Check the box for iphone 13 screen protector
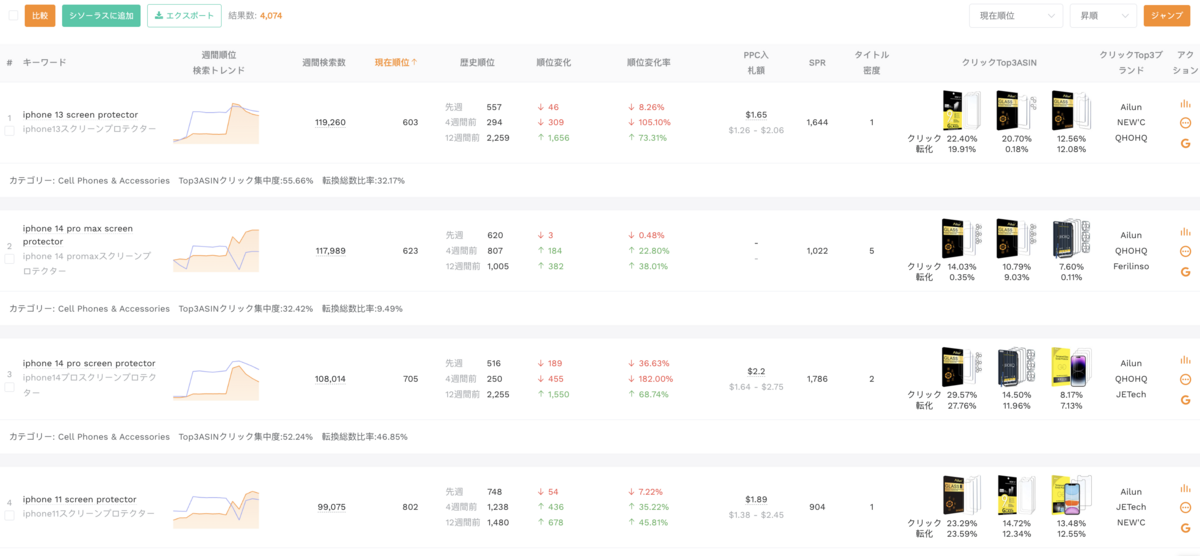This screenshot has width=1200, height=556. click(9, 130)
